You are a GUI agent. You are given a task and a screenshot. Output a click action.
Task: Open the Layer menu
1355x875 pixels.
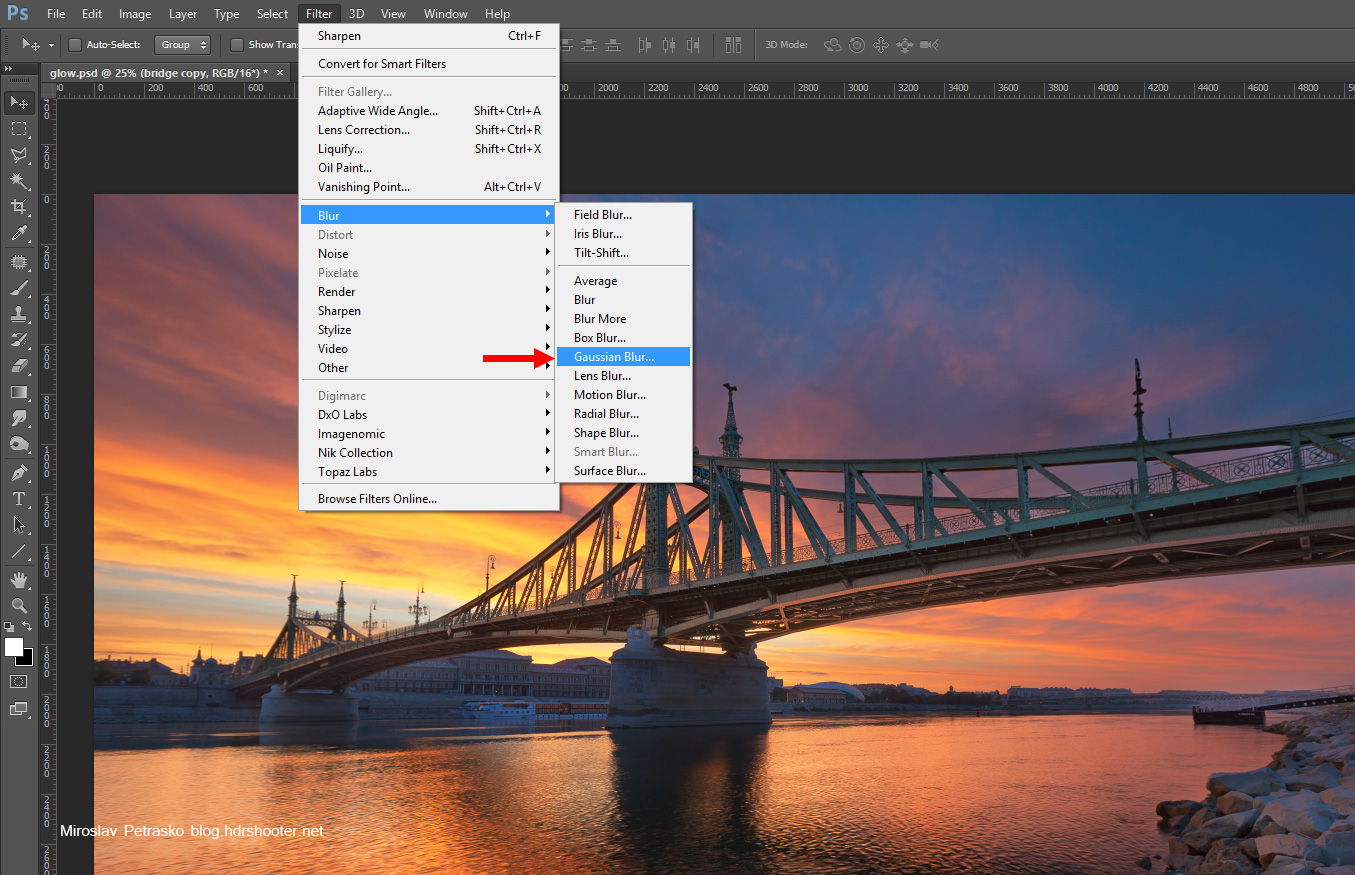pos(183,14)
